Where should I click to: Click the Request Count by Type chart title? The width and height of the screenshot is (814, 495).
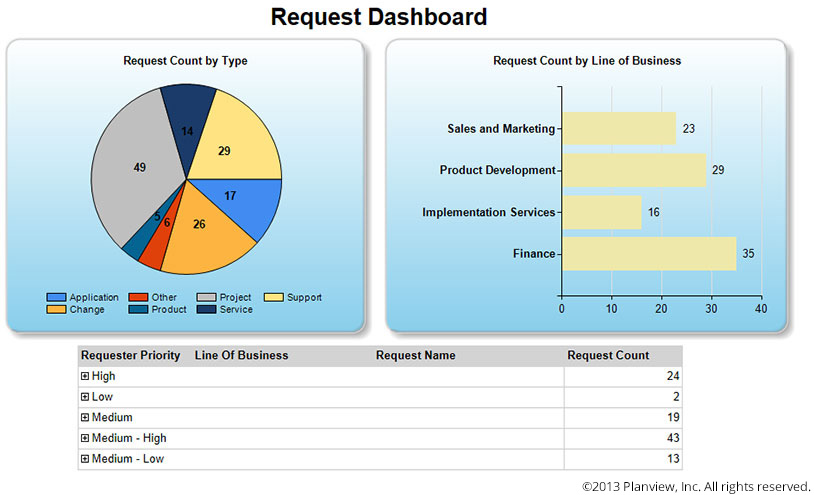[x=185, y=61]
